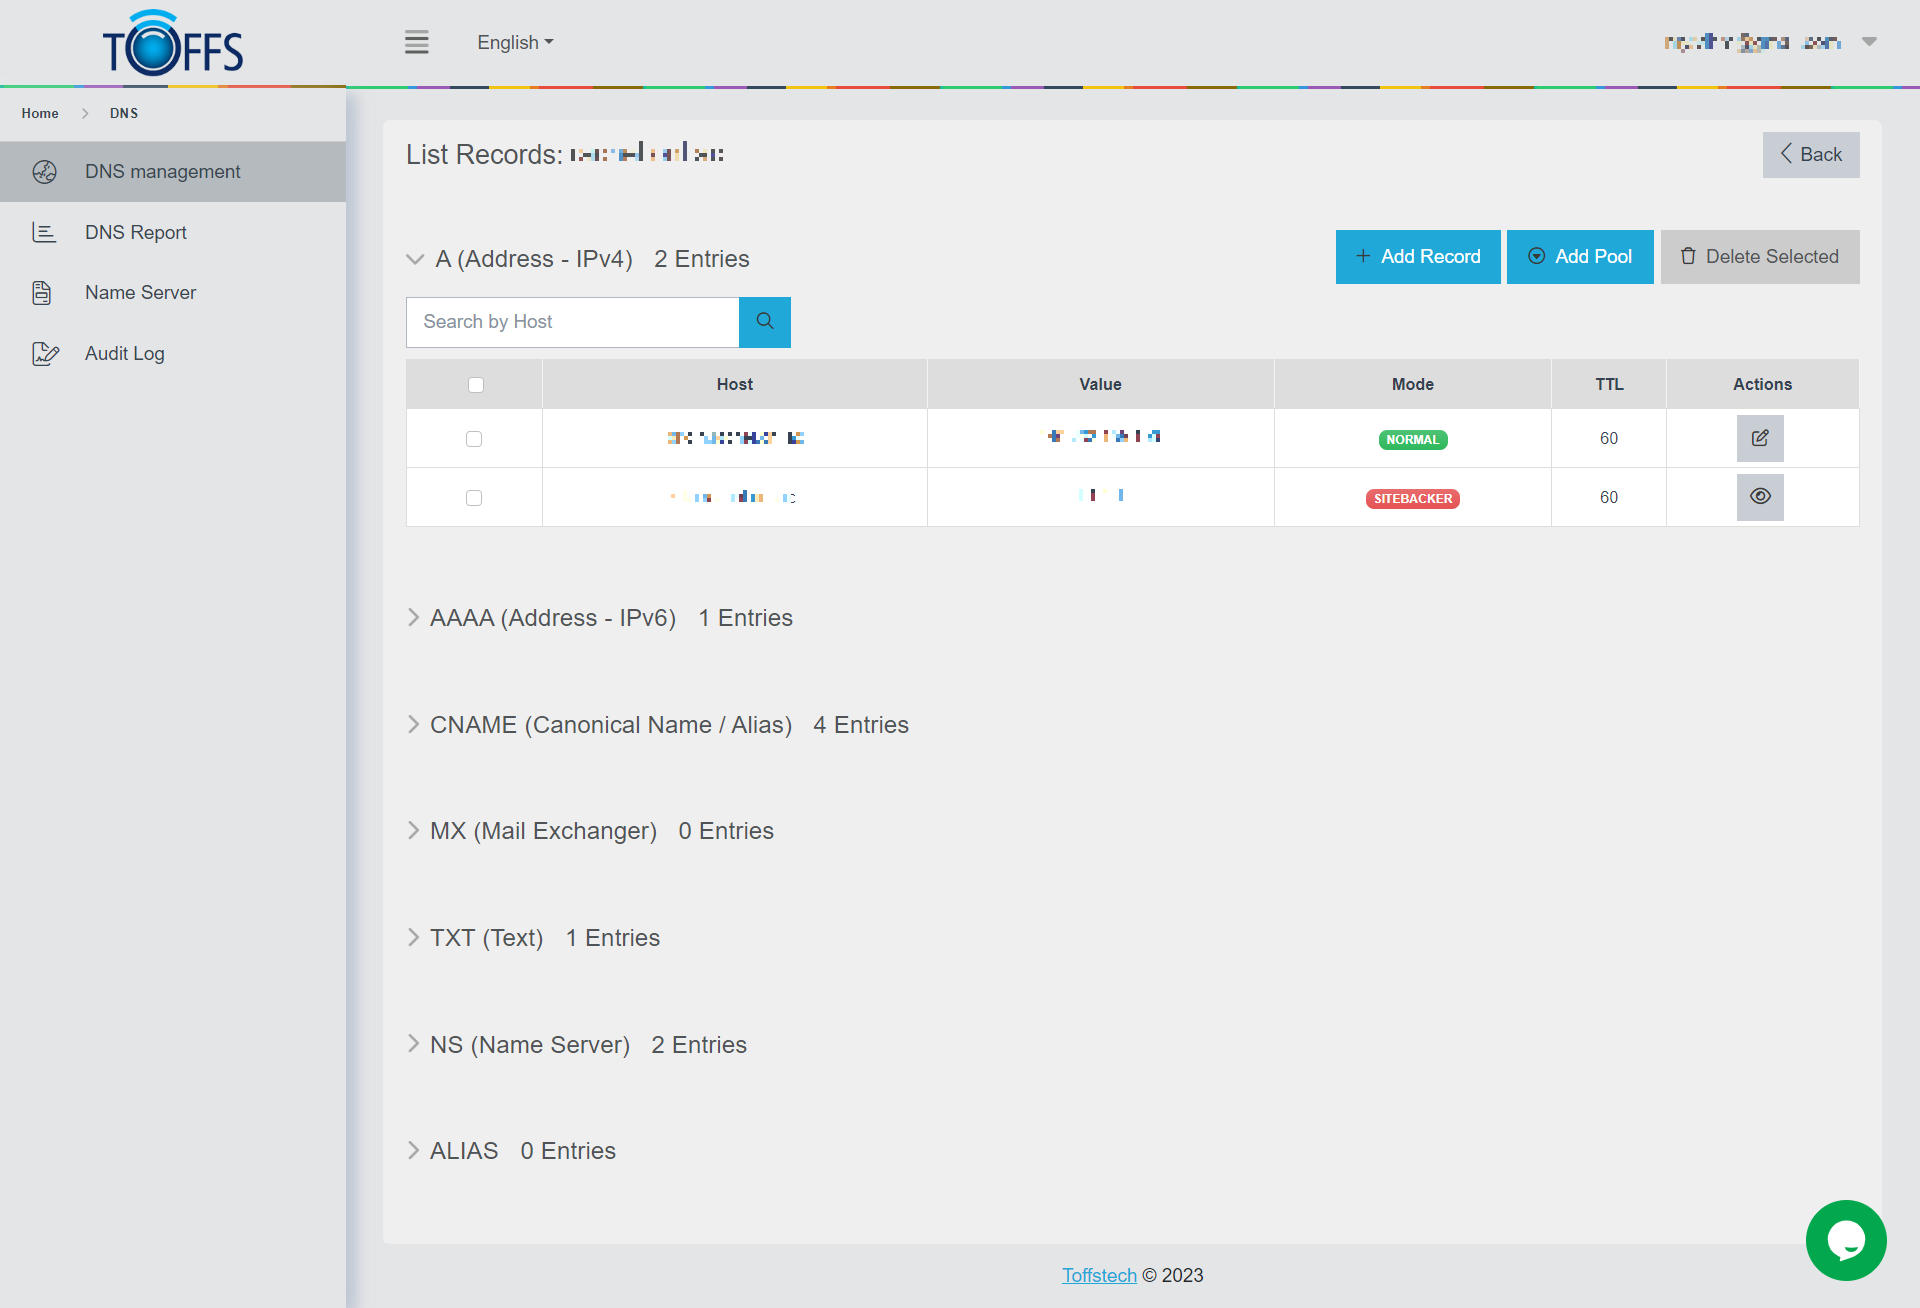Click the Add Pool button
Screen dimensions: 1920x1308
pos(1580,257)
